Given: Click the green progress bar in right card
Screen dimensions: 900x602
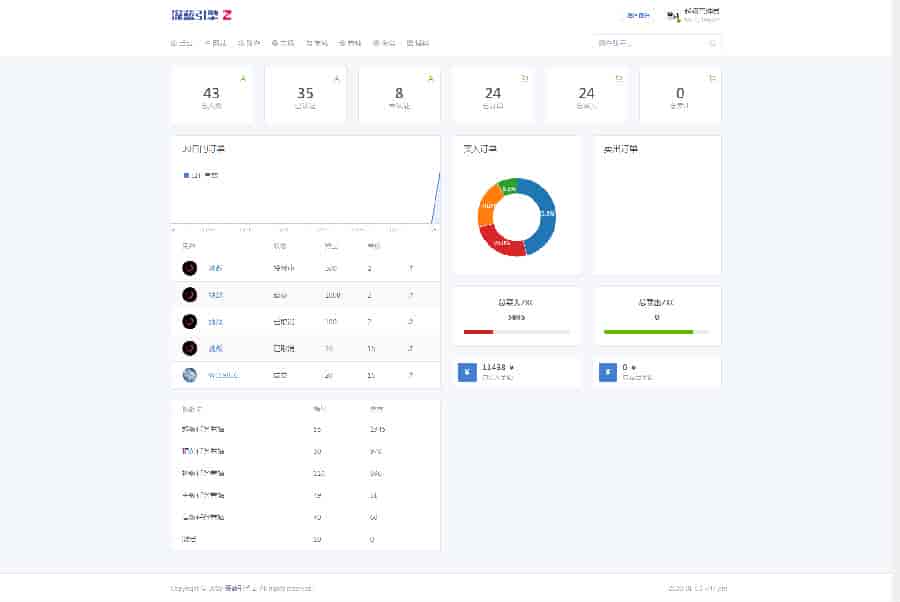Looking at the screenshot, I should pos(649,332).
